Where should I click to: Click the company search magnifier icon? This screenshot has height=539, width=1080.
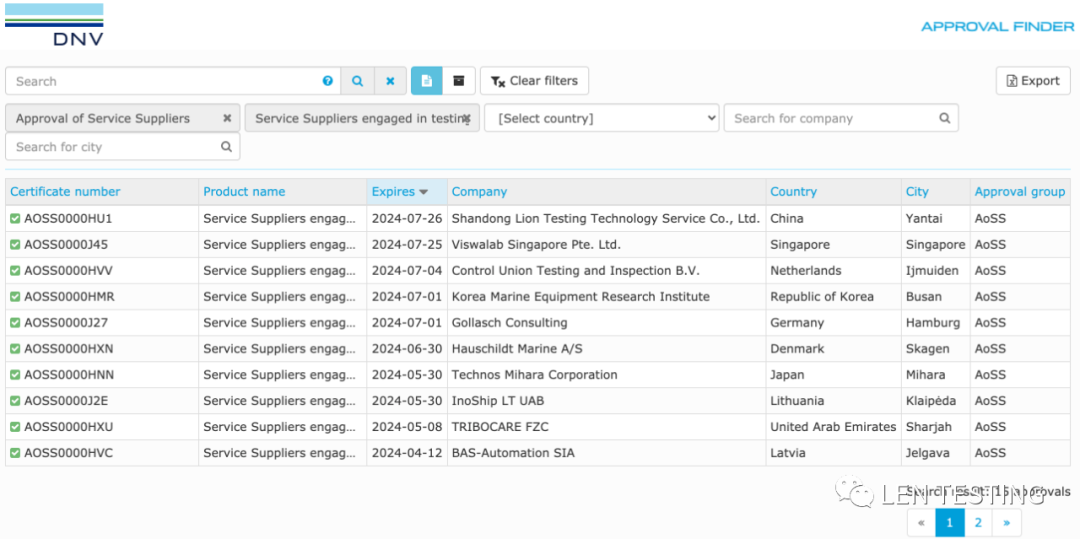coord(945,118)
